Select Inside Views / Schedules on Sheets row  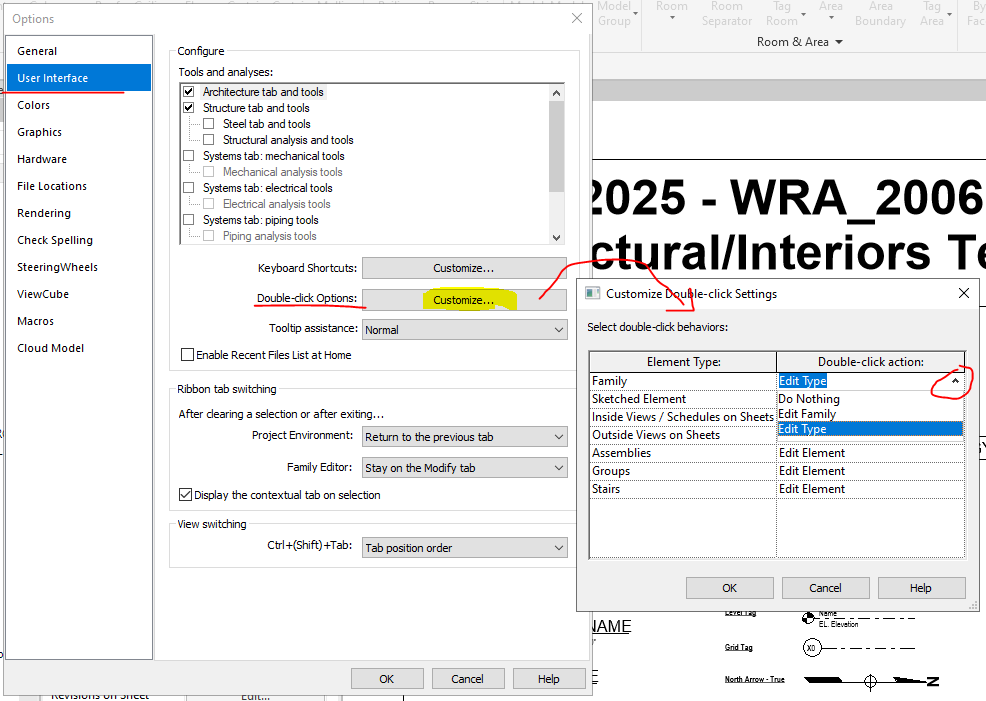[683, 417]
